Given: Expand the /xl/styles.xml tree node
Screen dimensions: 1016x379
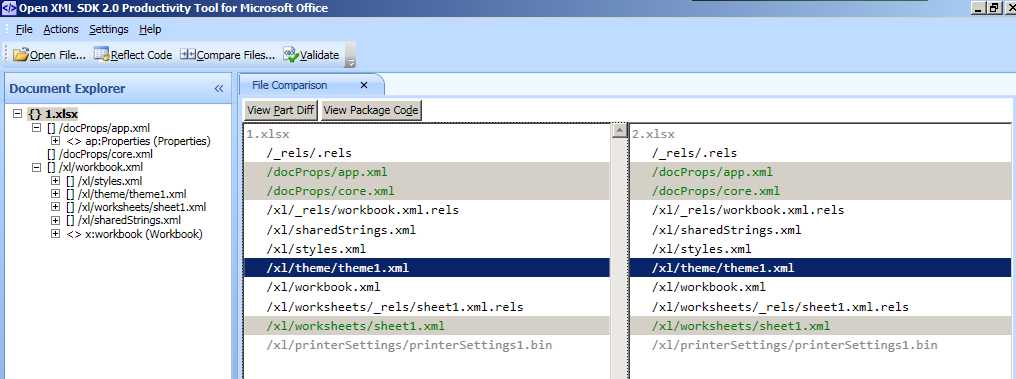Looking at the screenshot, I should [x=55, y=181].
